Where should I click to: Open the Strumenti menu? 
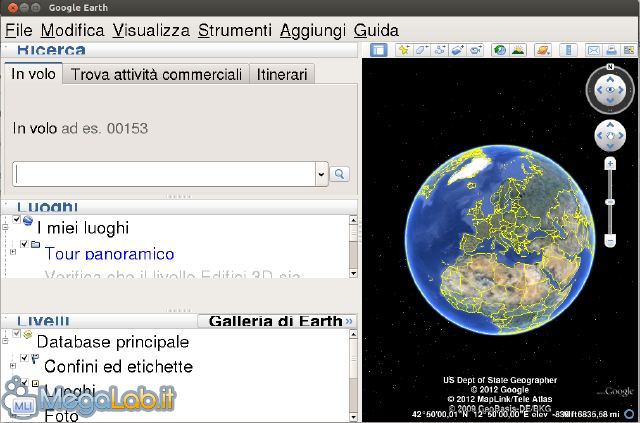click(x=235, y=31)
